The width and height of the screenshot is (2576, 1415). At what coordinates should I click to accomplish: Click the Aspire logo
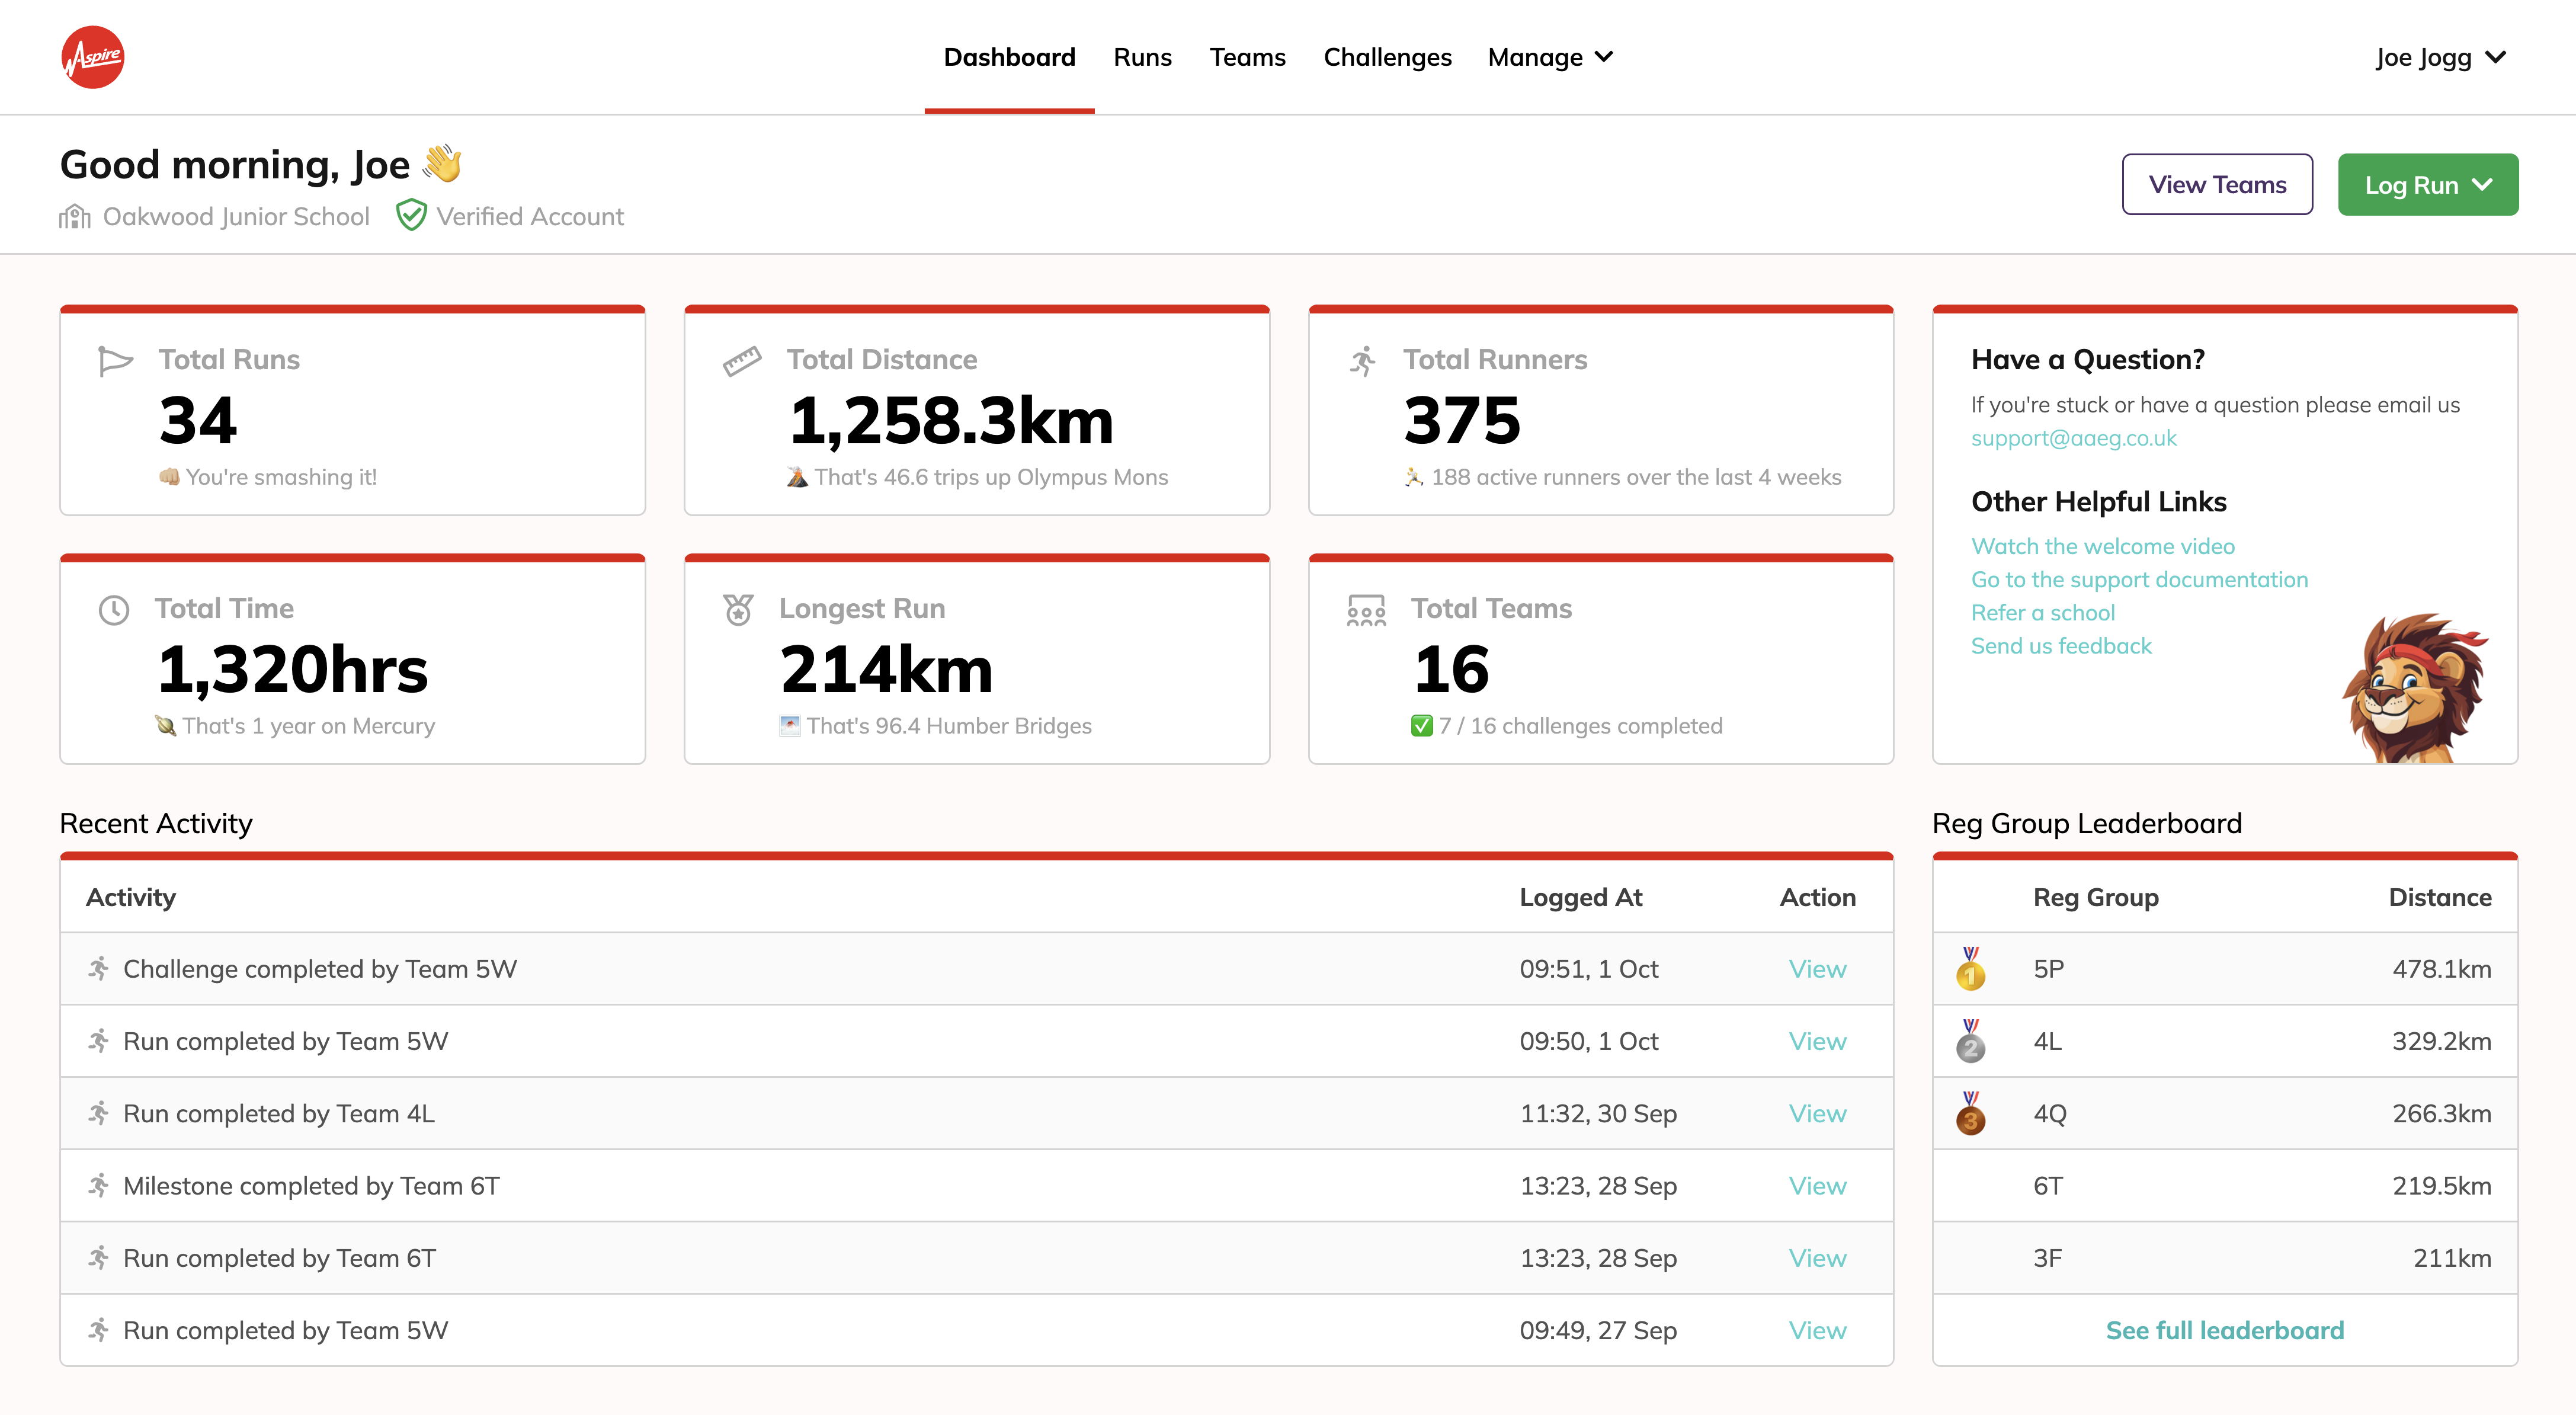tap(92, 57)
